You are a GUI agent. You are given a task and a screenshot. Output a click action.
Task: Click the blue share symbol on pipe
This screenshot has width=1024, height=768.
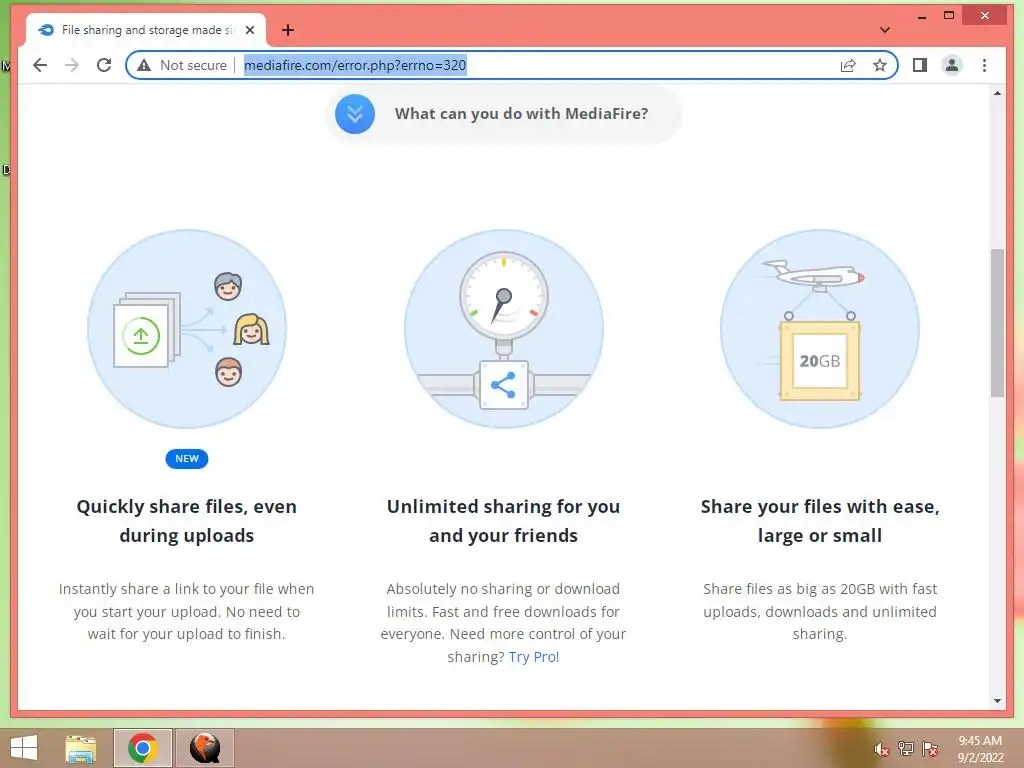504,385
